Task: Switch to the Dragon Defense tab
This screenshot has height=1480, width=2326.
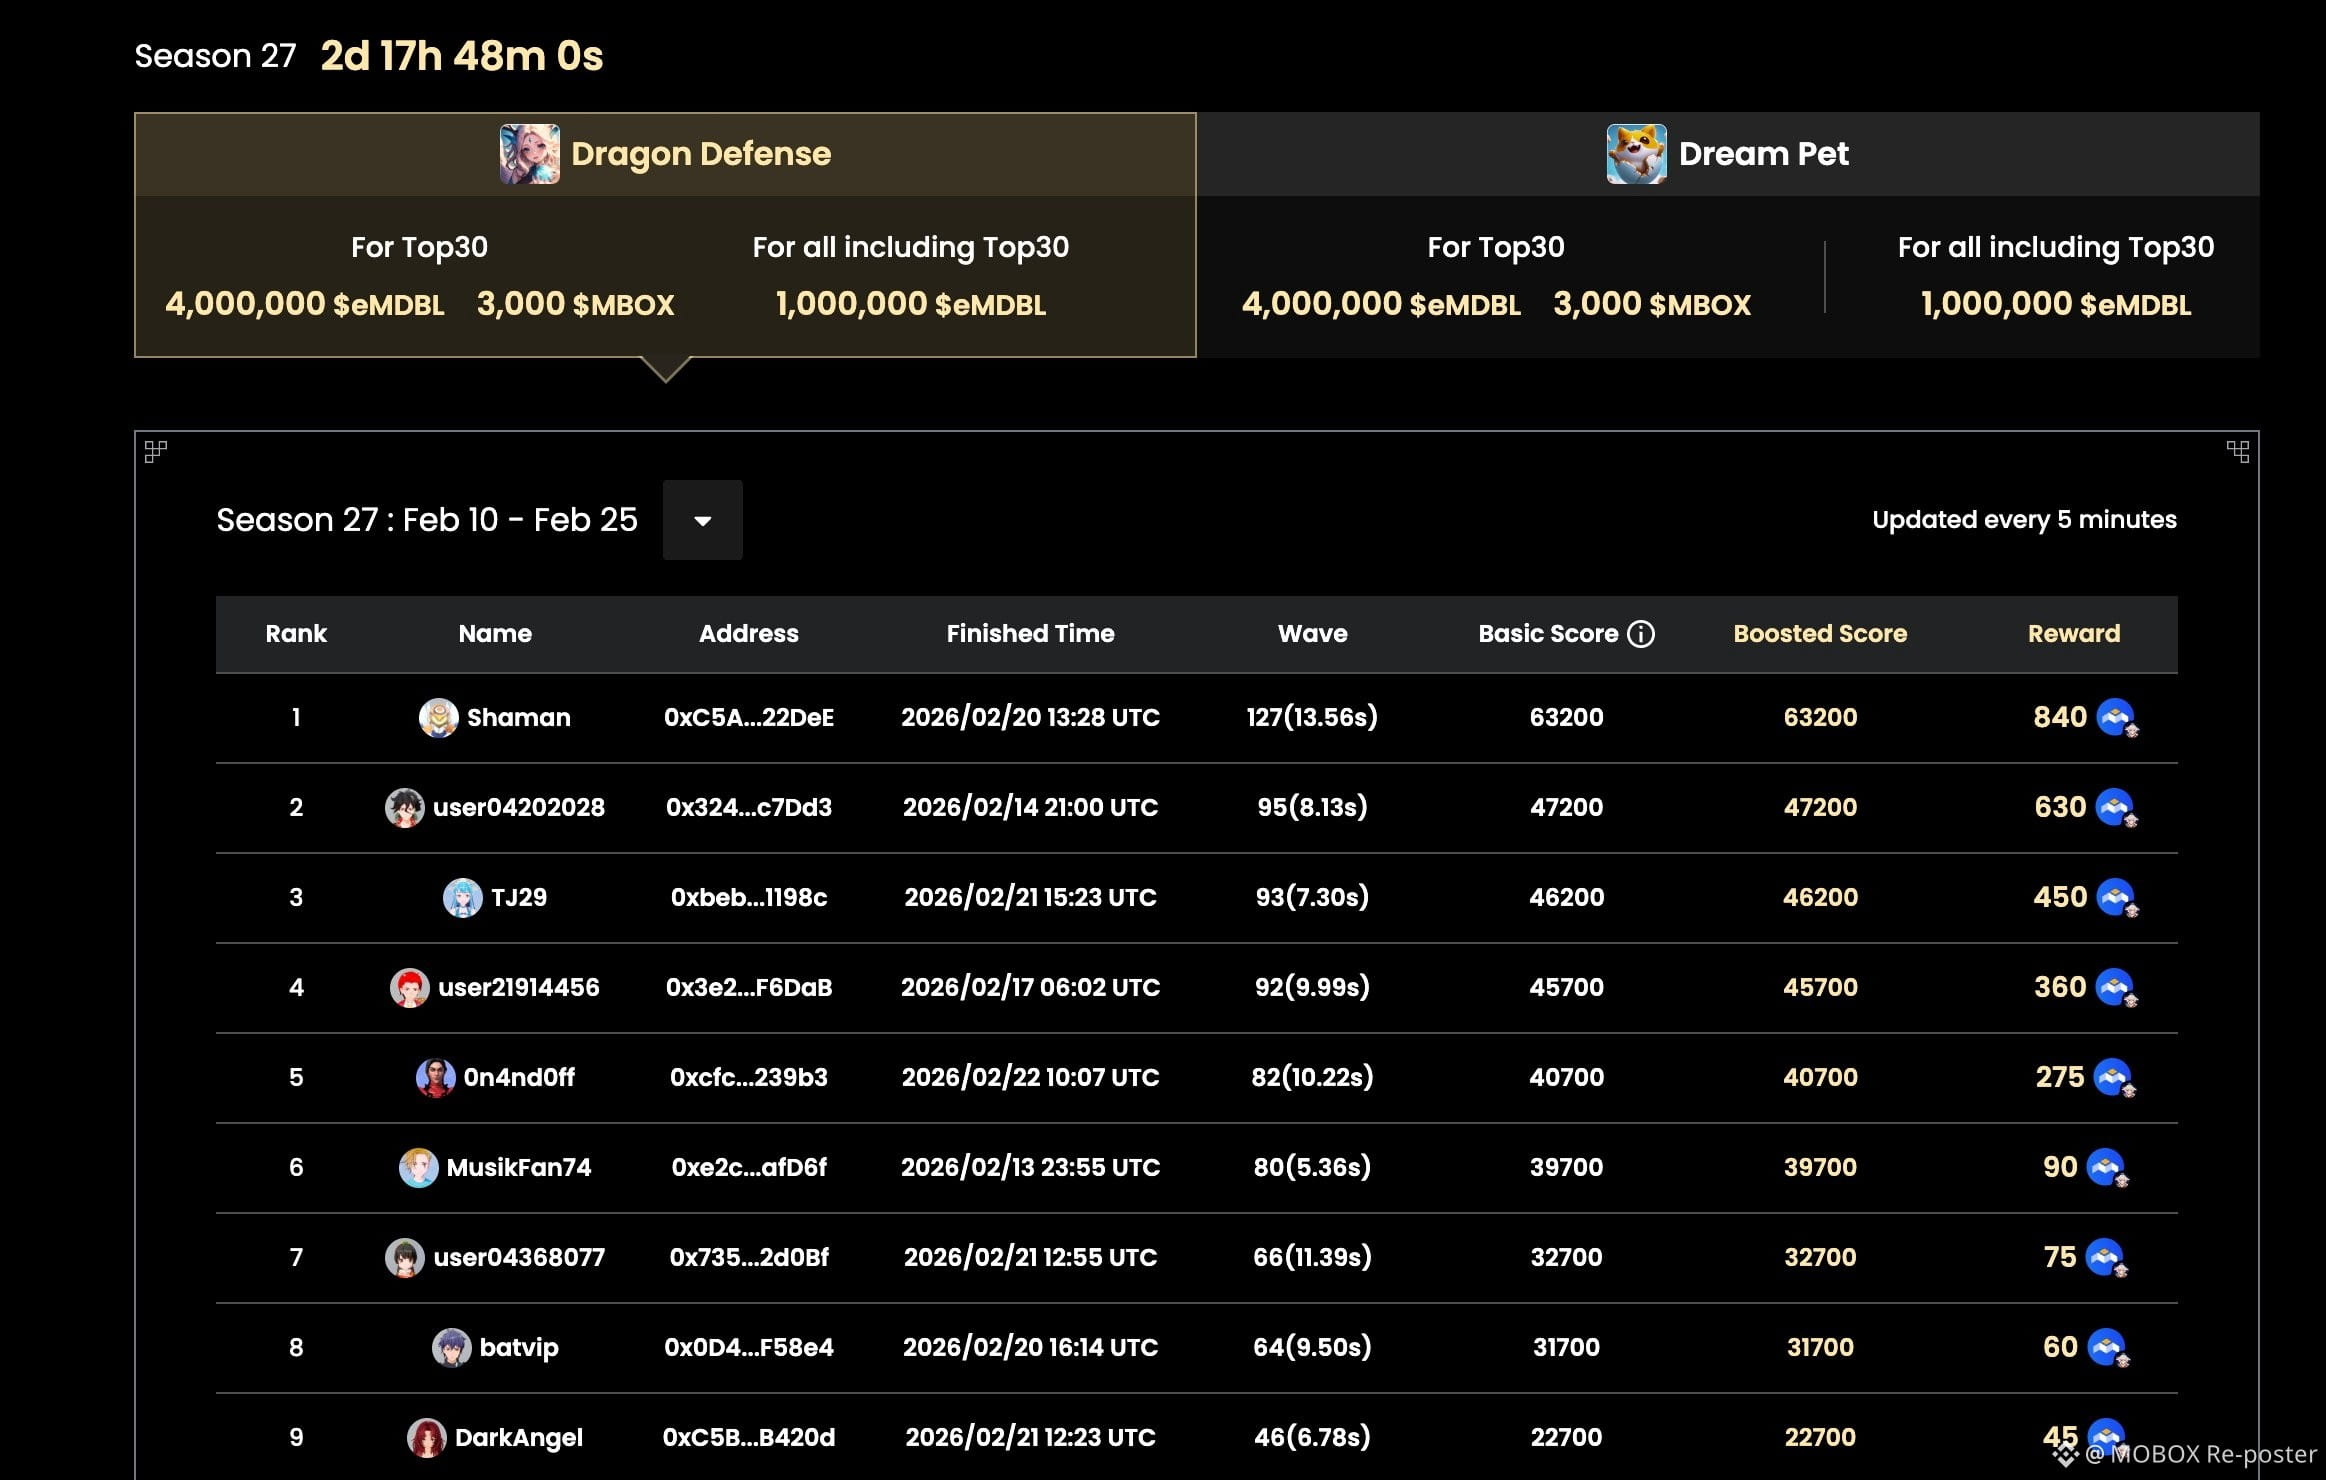Action: click(x=665, y=154)
